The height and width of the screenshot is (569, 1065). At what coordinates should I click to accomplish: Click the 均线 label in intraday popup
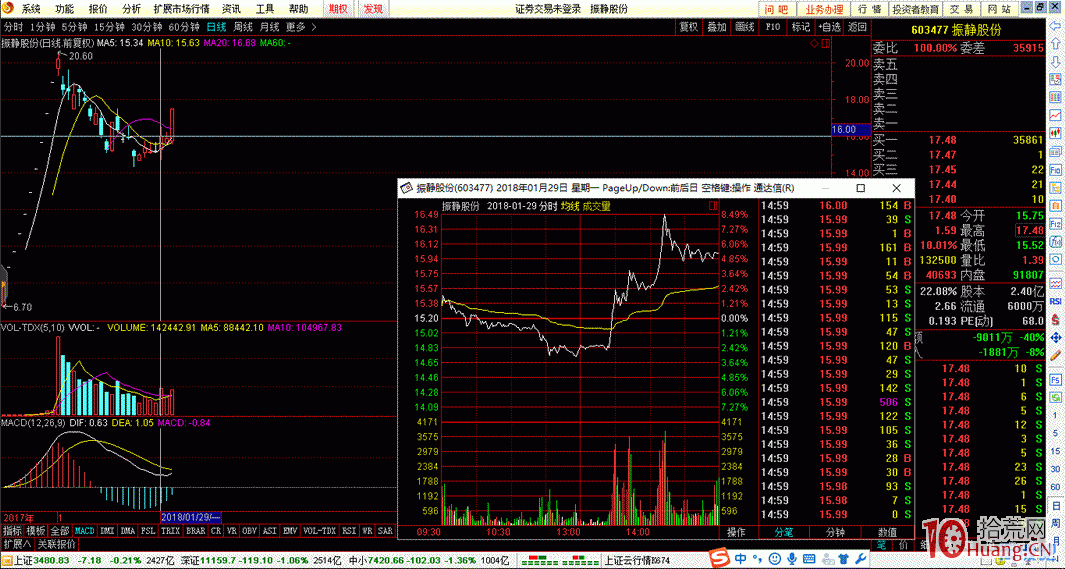pos(570,206)
